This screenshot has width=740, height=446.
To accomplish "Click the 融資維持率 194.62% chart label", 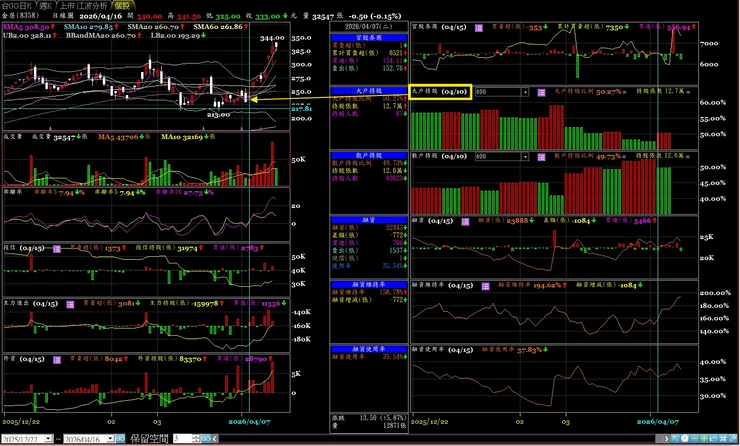I will [x=532, y=286].
